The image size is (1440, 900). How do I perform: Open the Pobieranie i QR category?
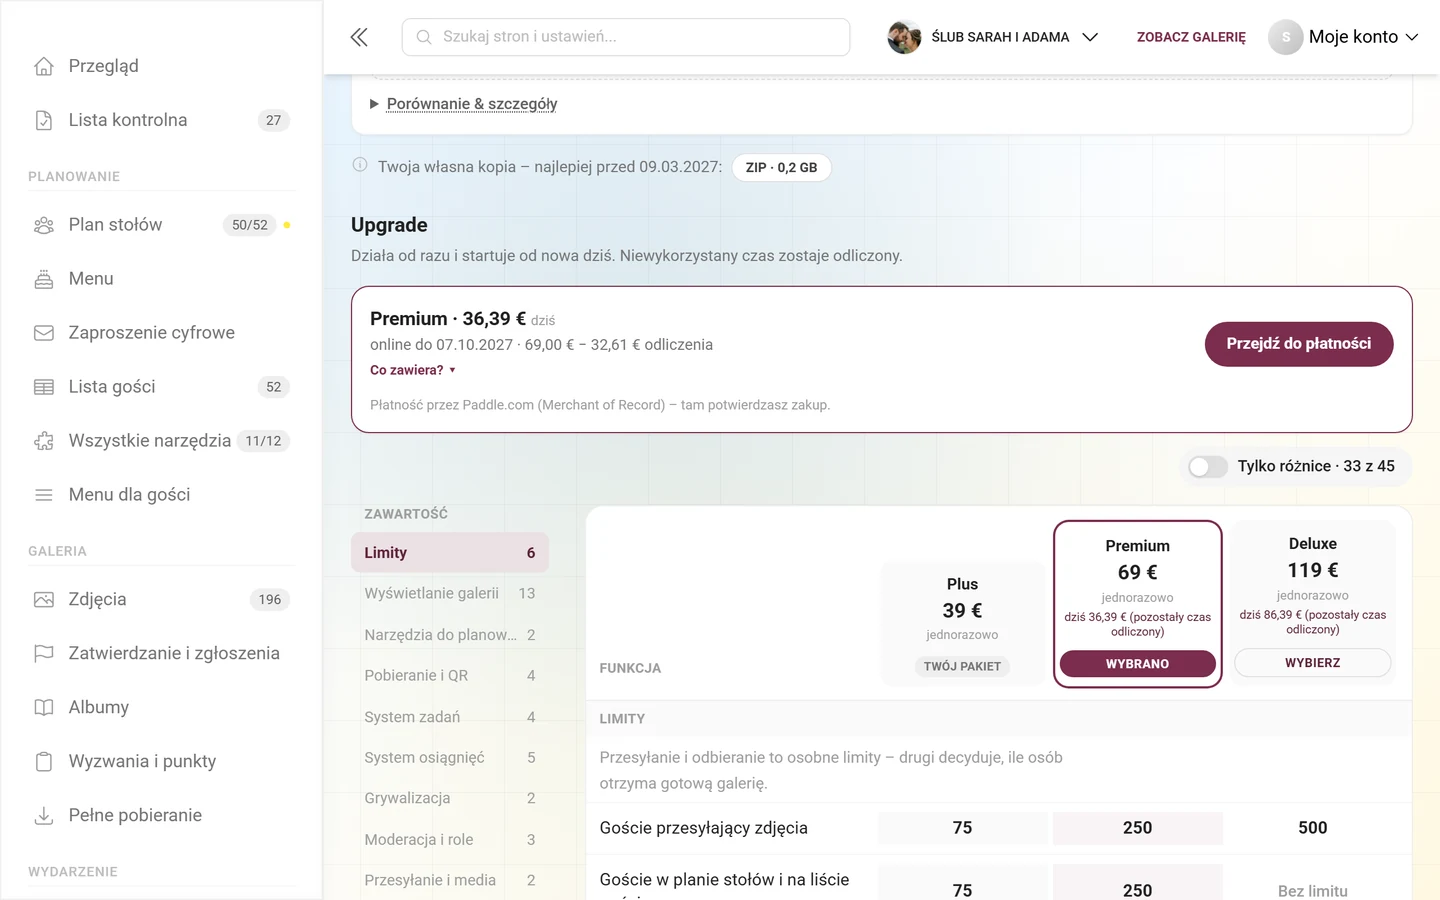pyautogui.click(x=450, y=676)
